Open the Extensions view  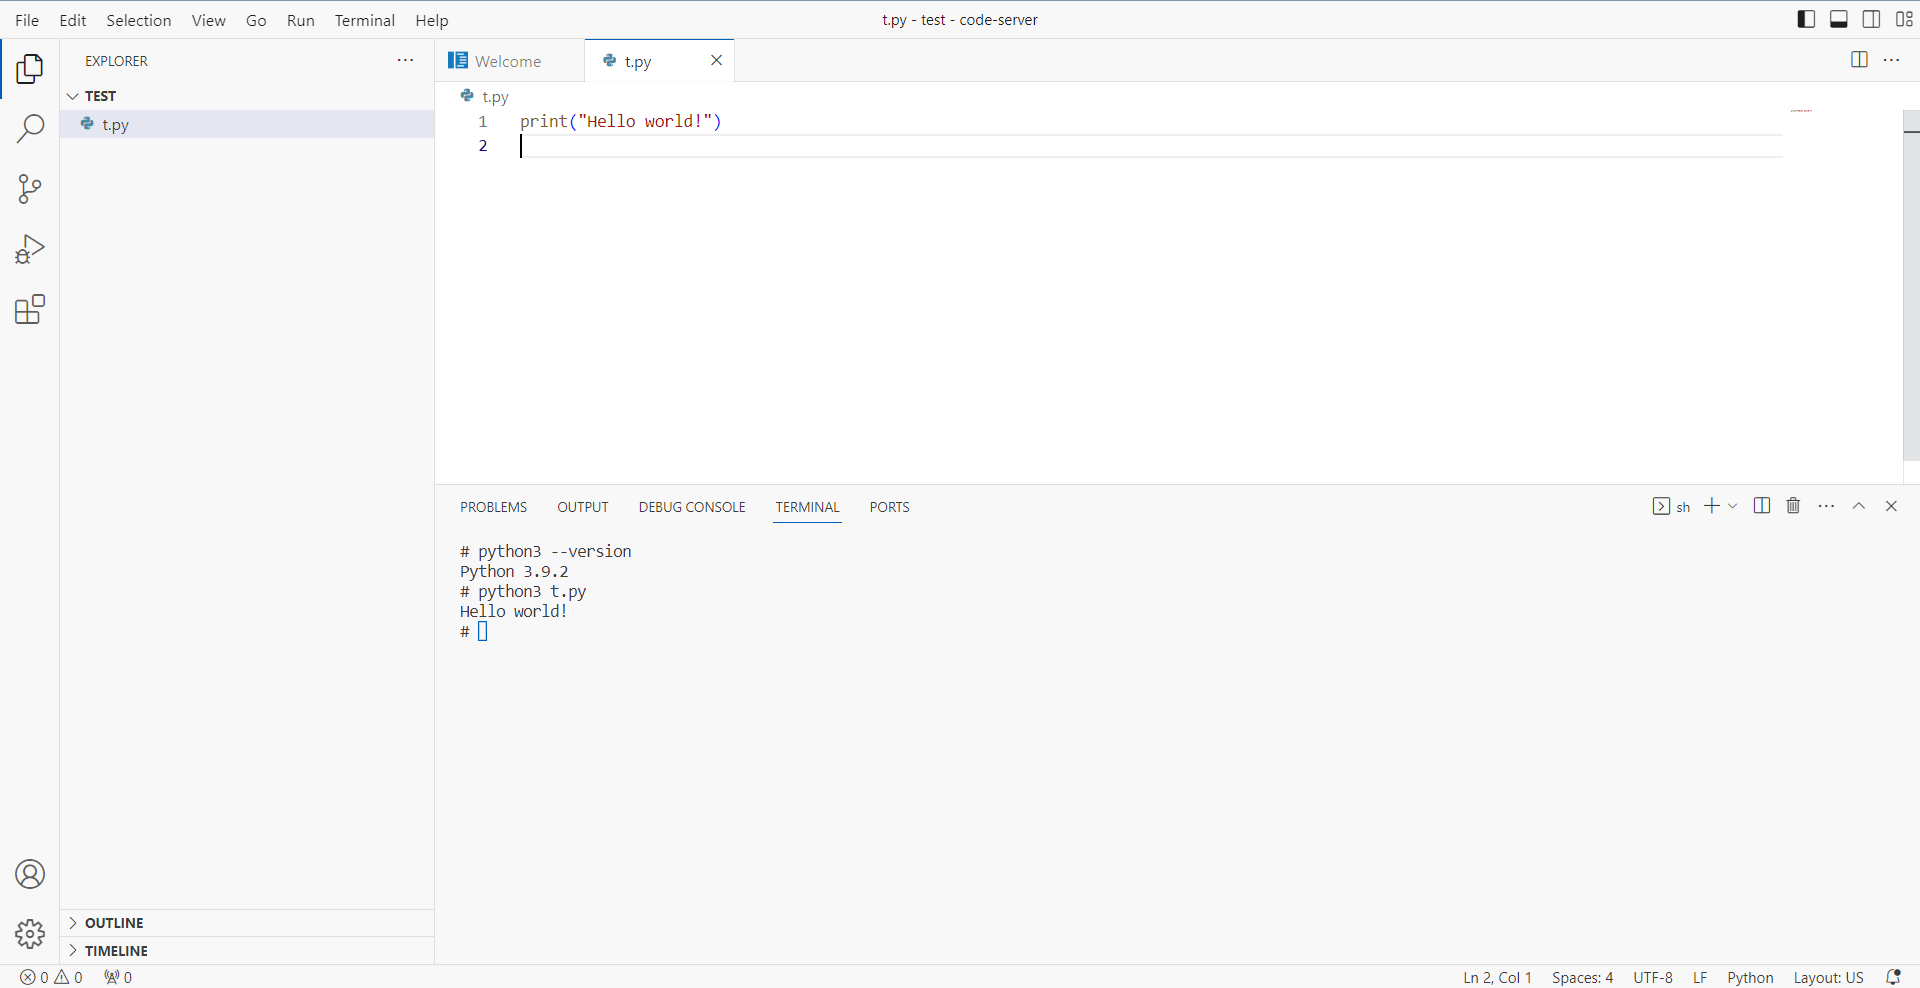pos(30,309)
